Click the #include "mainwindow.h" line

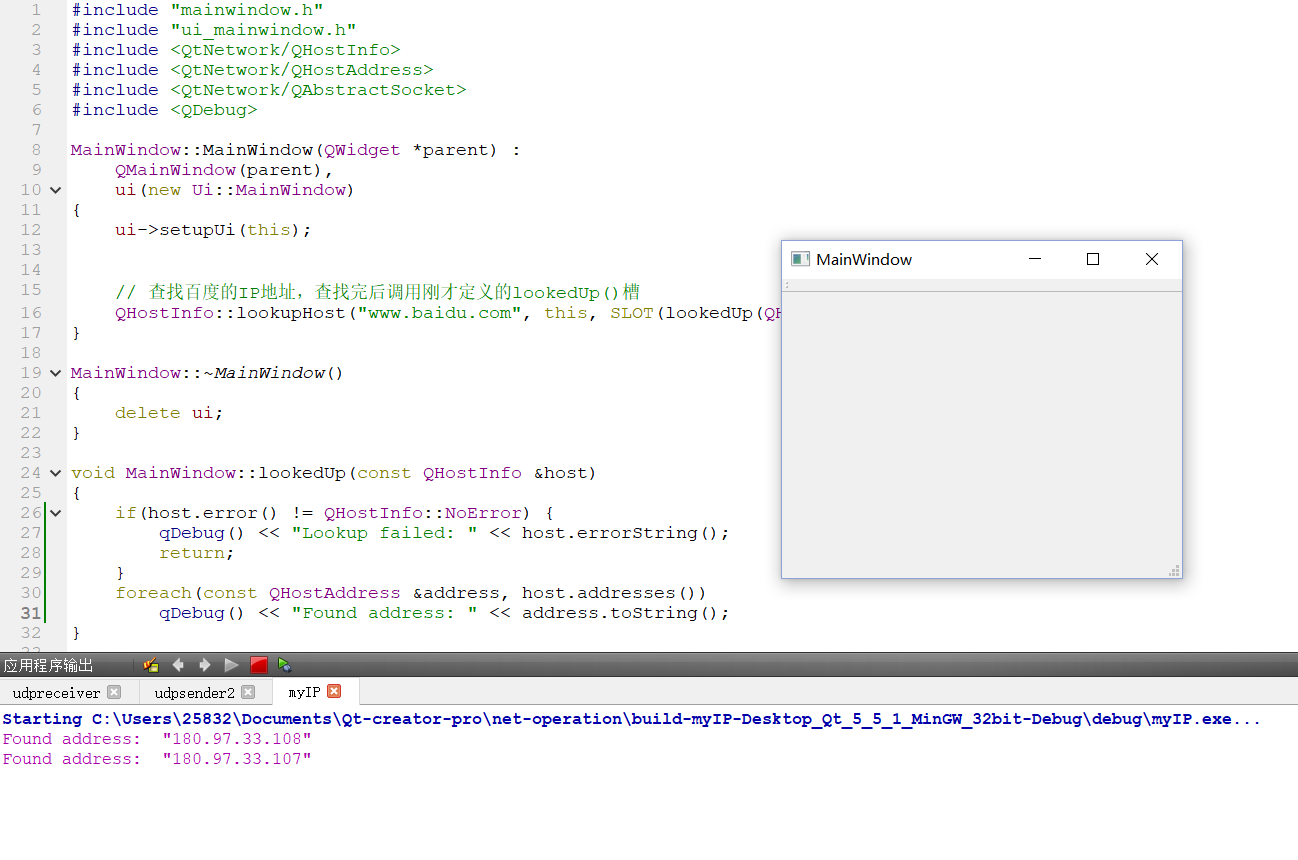[197, 10]
